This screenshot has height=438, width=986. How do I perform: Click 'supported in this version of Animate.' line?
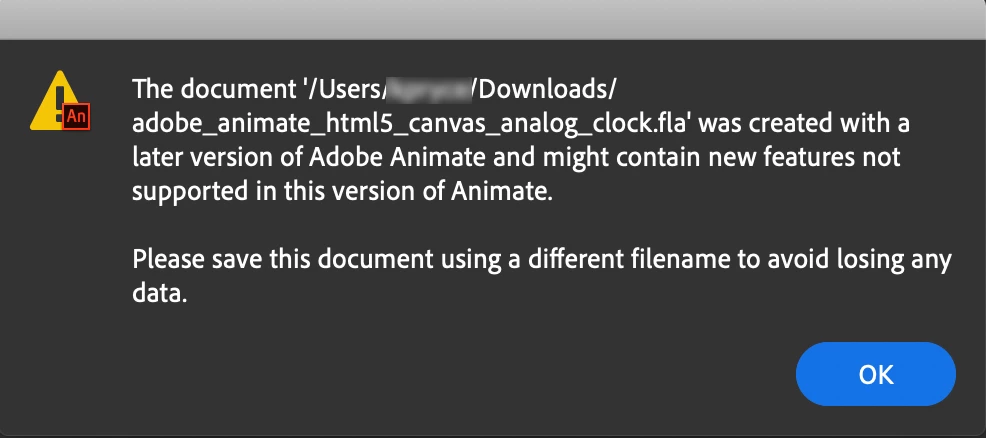(x=342, y=193)
